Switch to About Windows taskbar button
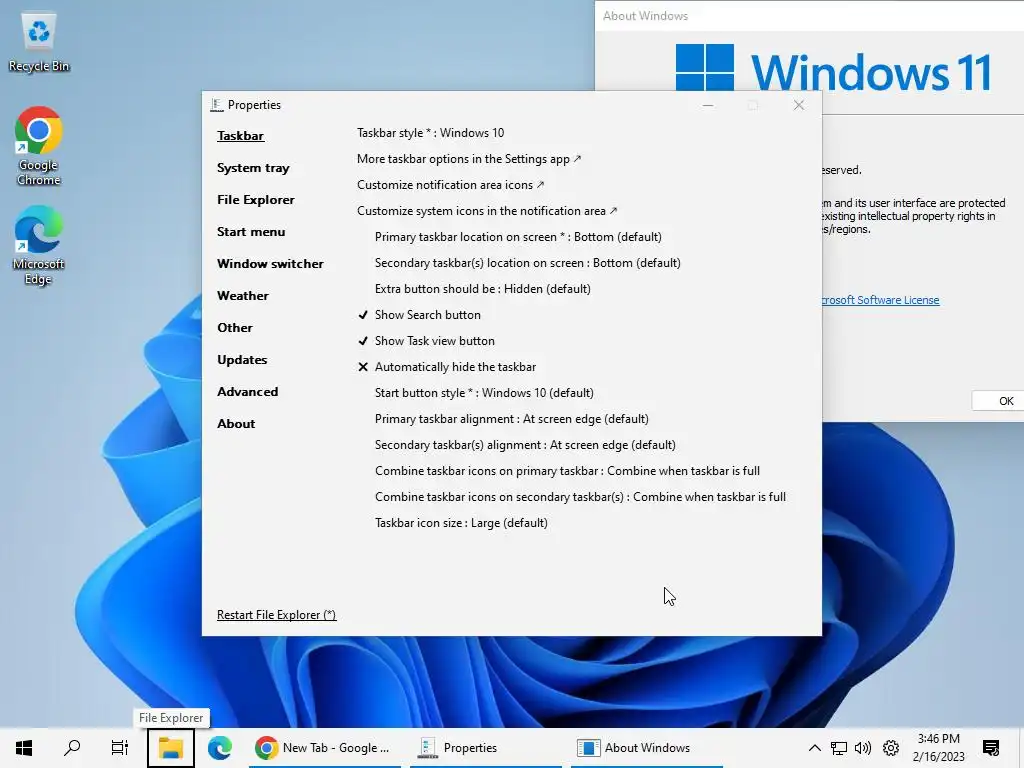The height and width of the screenshot is (768, 1024). [x=647, y=748]
